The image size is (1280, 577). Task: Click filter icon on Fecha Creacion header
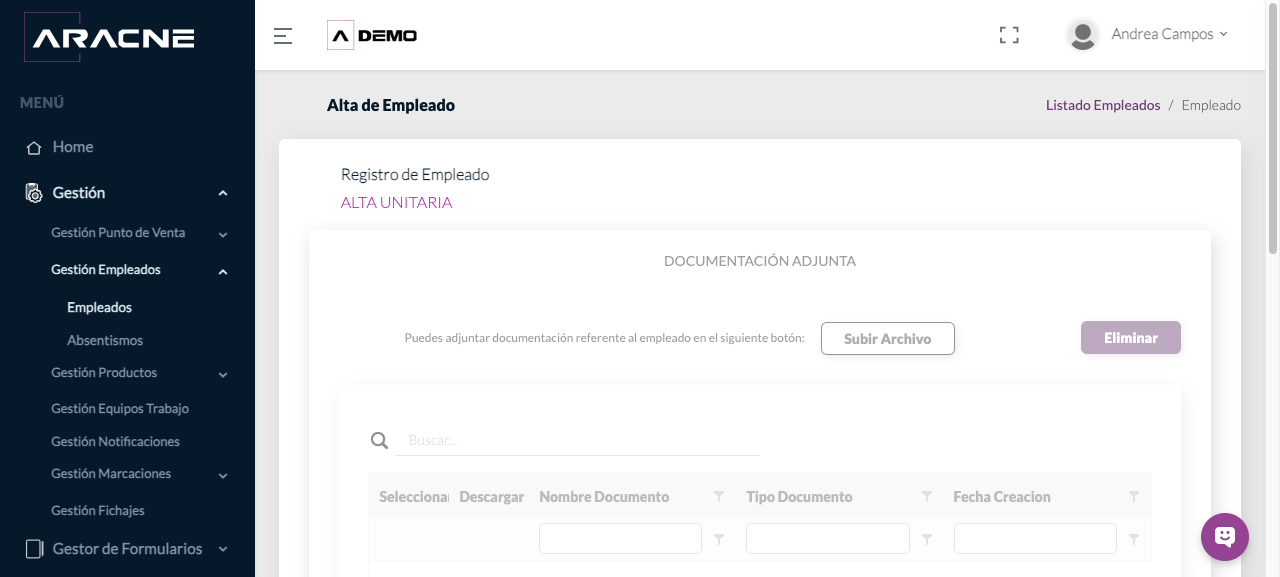[1134, 497]
